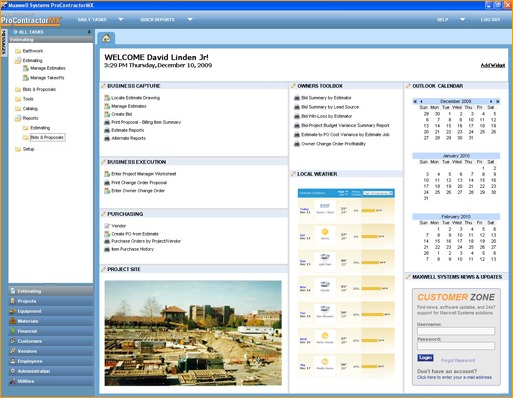The image size is (513, 398).
Task: Click the Outlook Calendar widget pencil icon
Action: (x=408, y=86)
